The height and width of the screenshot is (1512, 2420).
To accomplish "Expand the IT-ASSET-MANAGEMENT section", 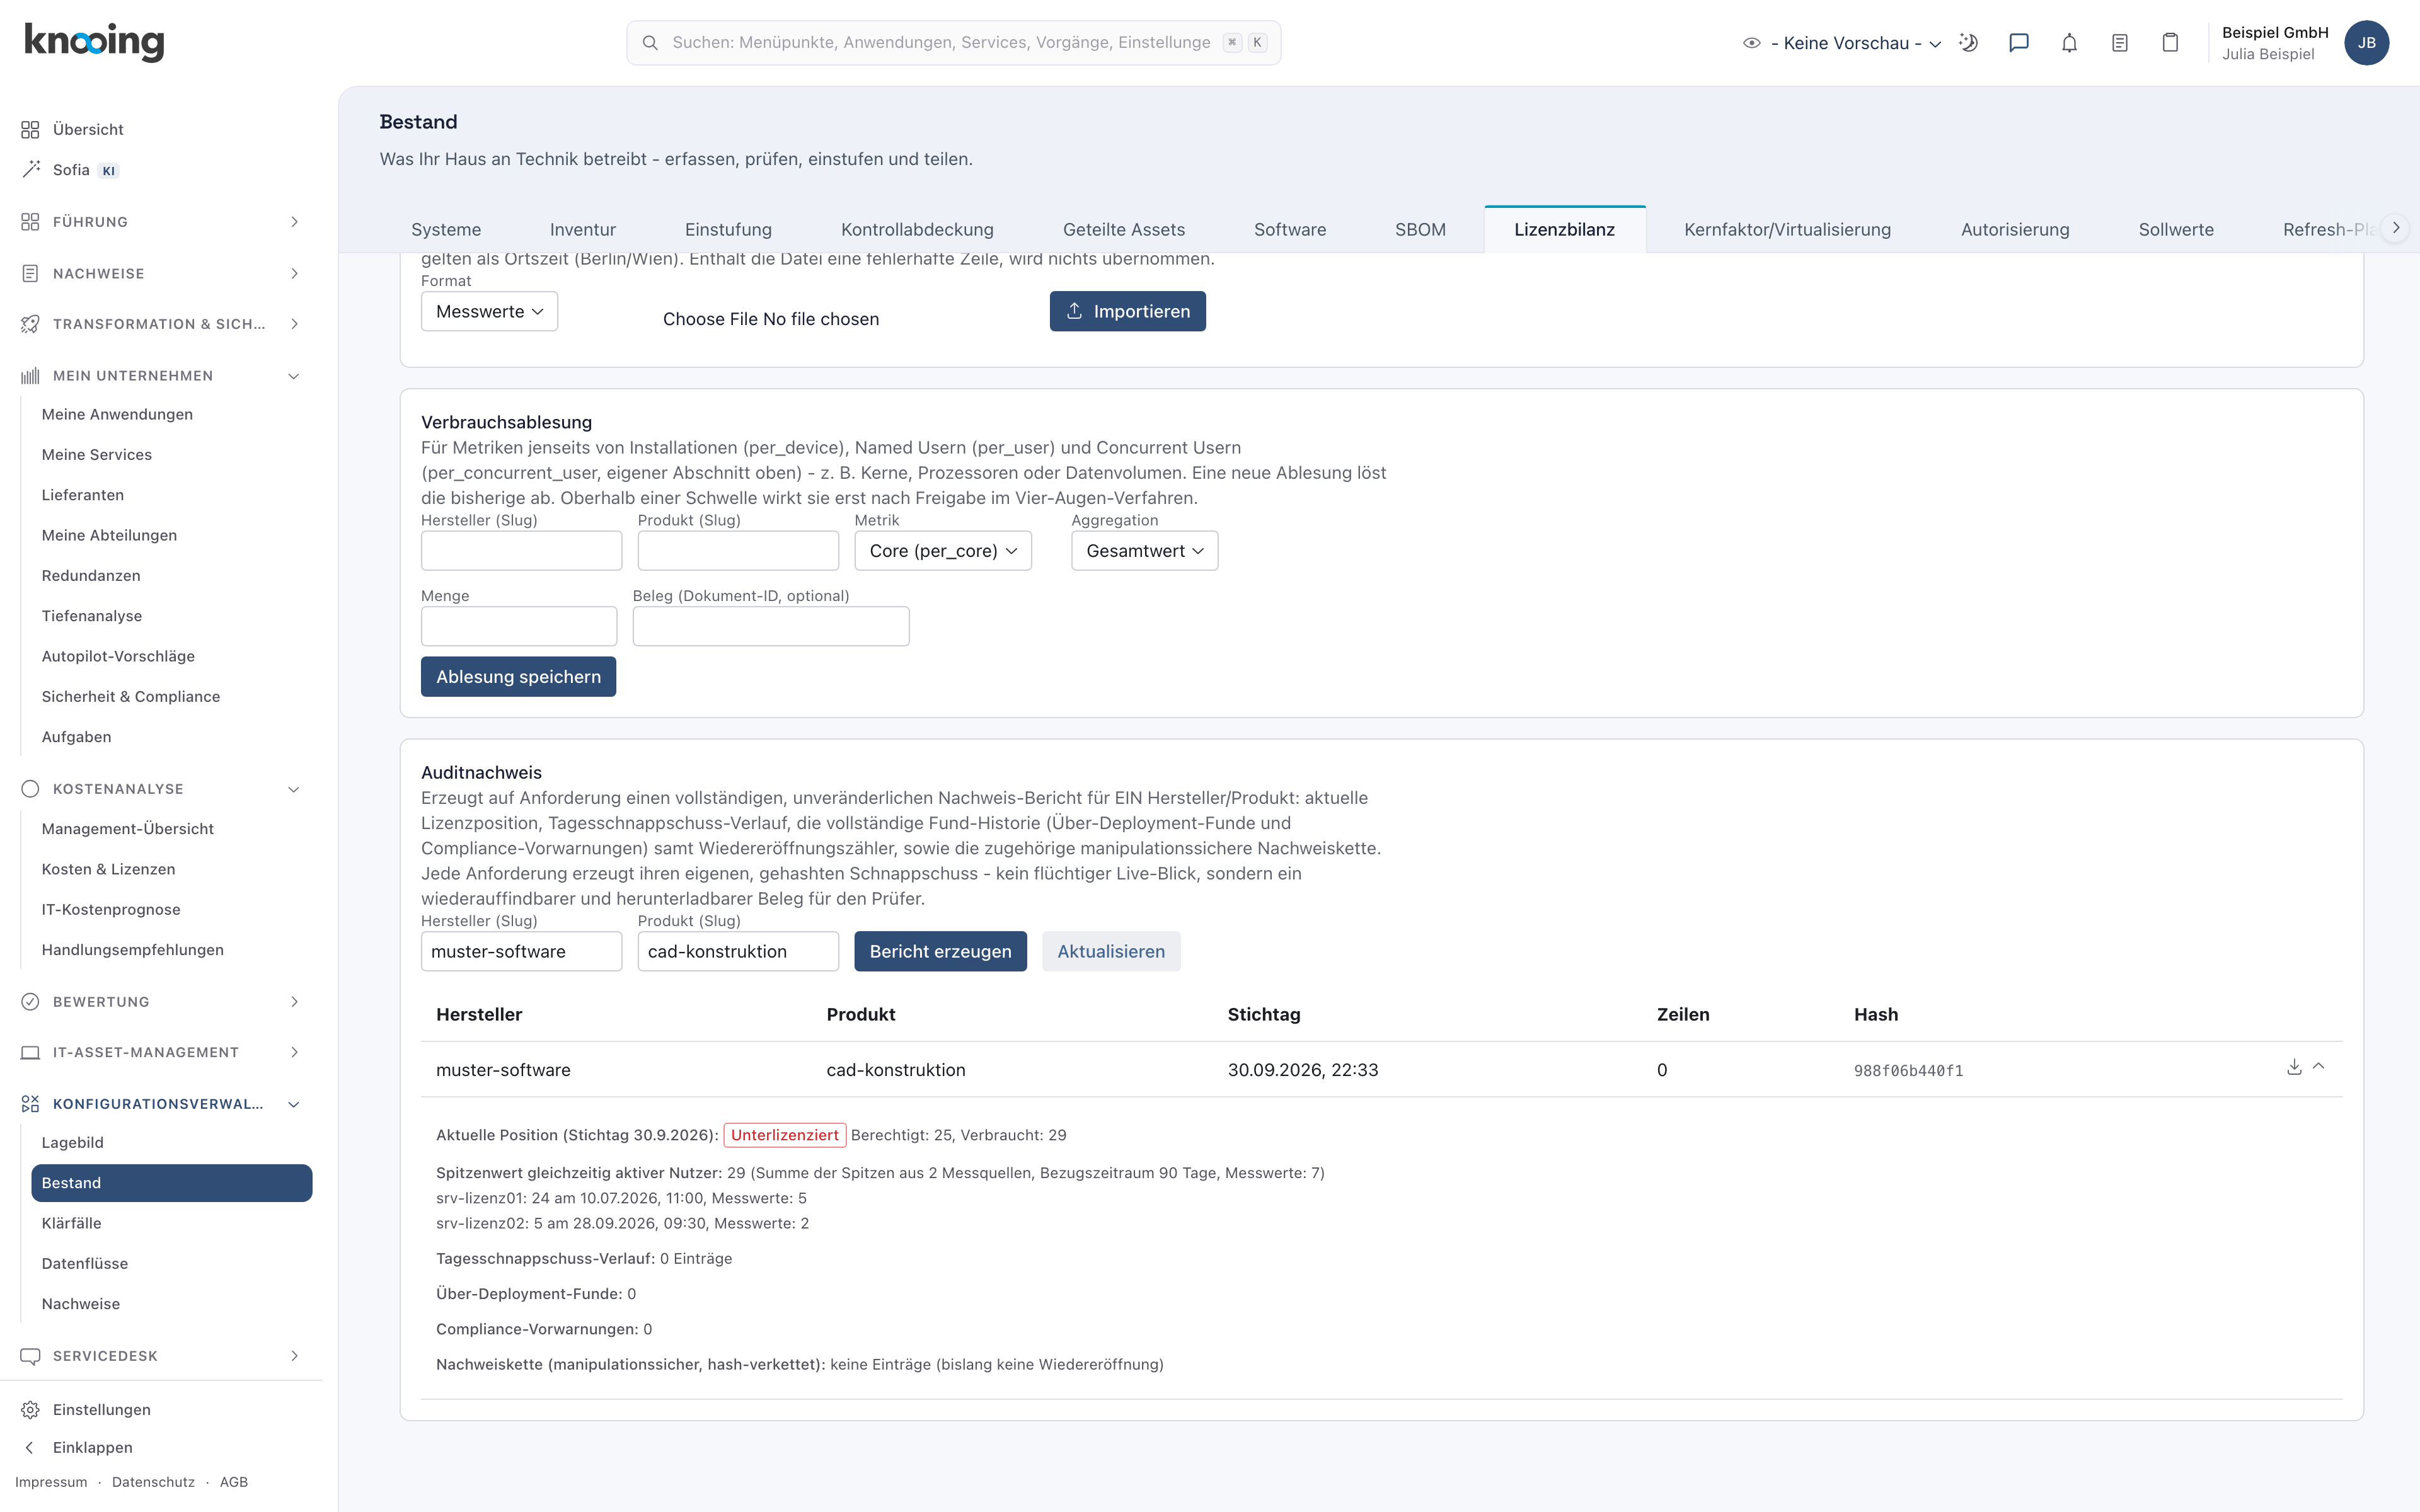I will (x=160, y=1052).
